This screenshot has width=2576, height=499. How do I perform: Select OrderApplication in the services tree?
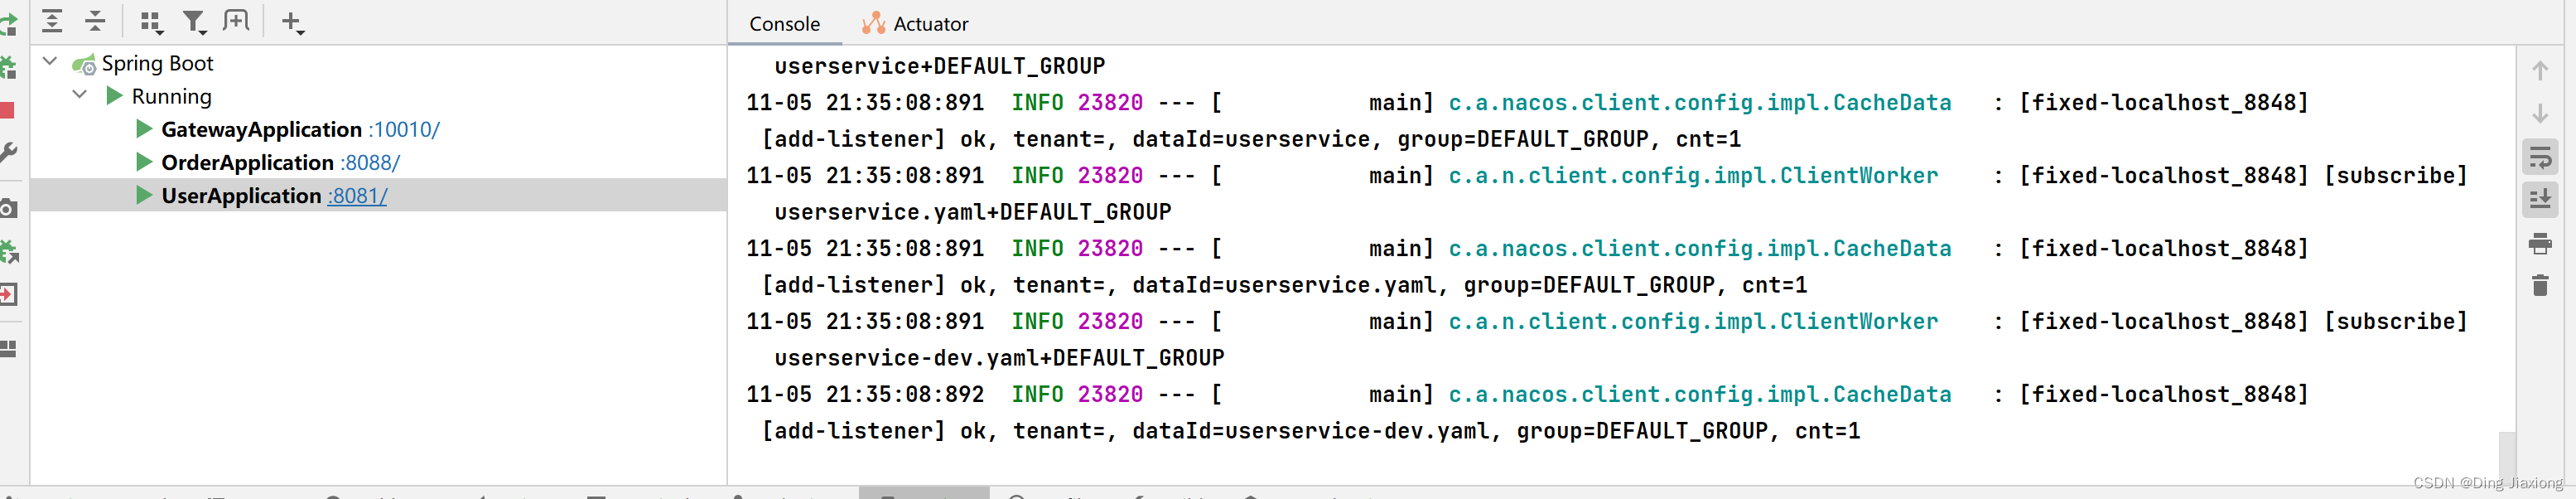[x=247, y=162]
